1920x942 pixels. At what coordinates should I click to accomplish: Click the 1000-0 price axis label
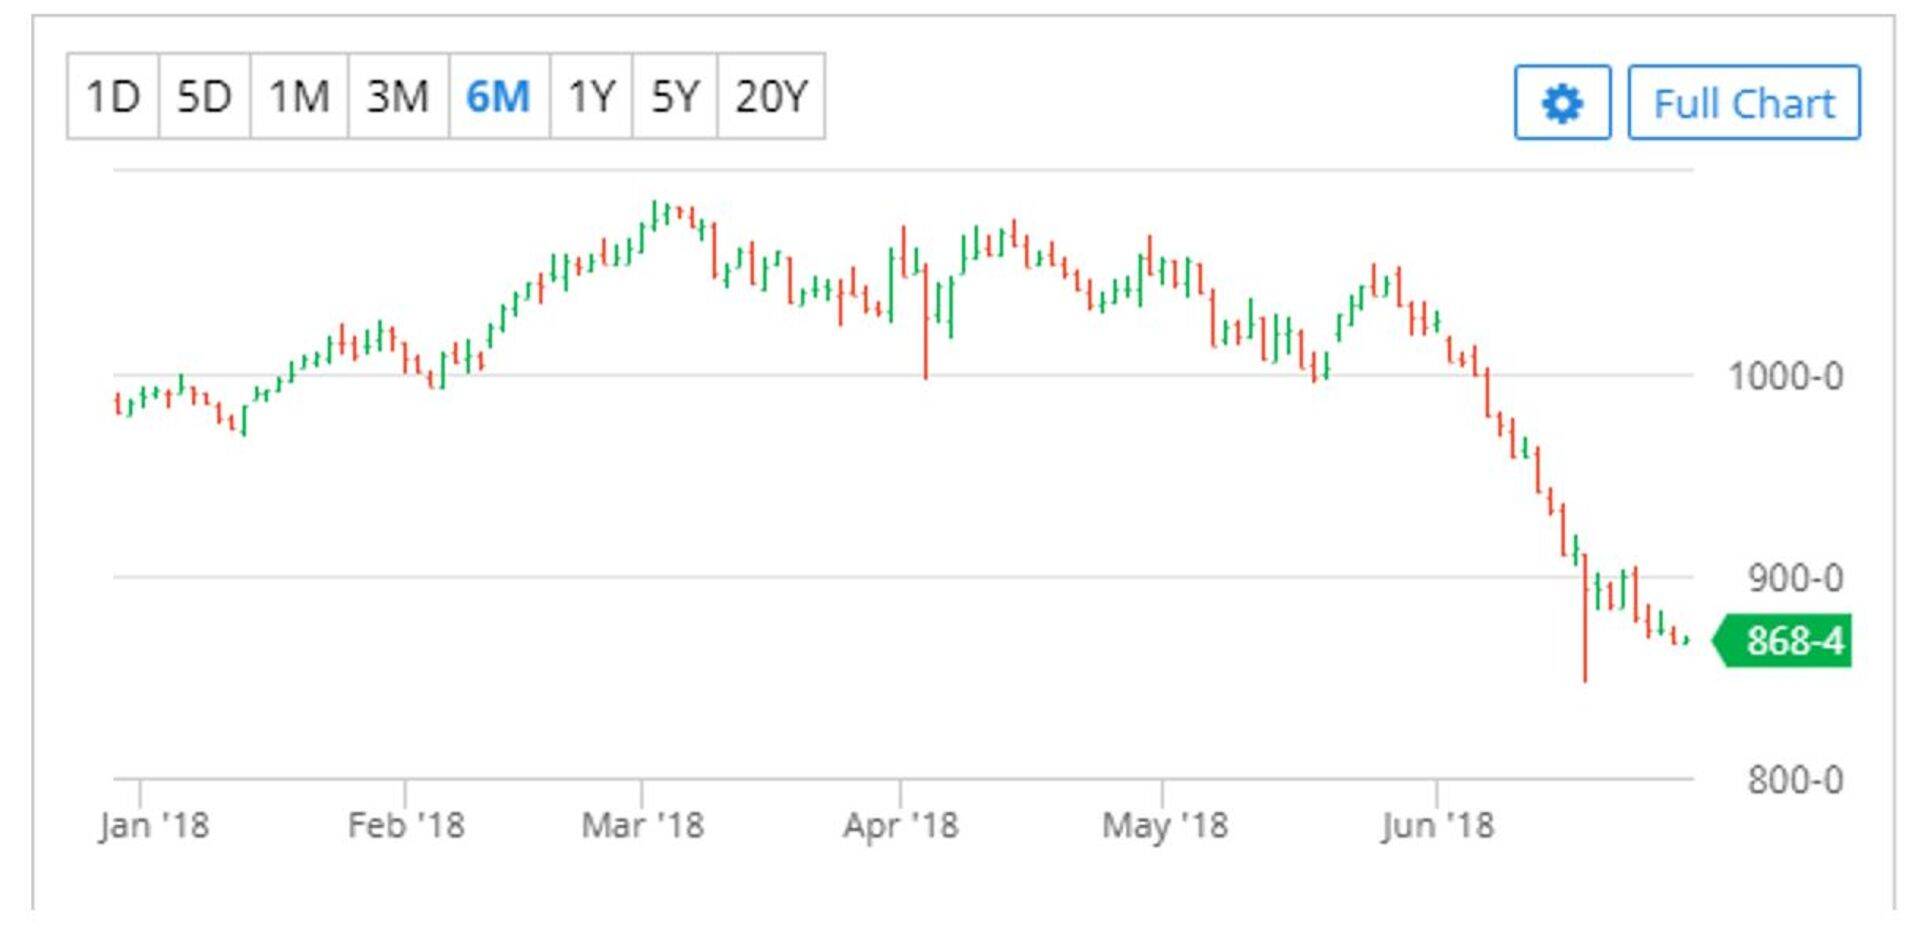tap(1786, 377)
